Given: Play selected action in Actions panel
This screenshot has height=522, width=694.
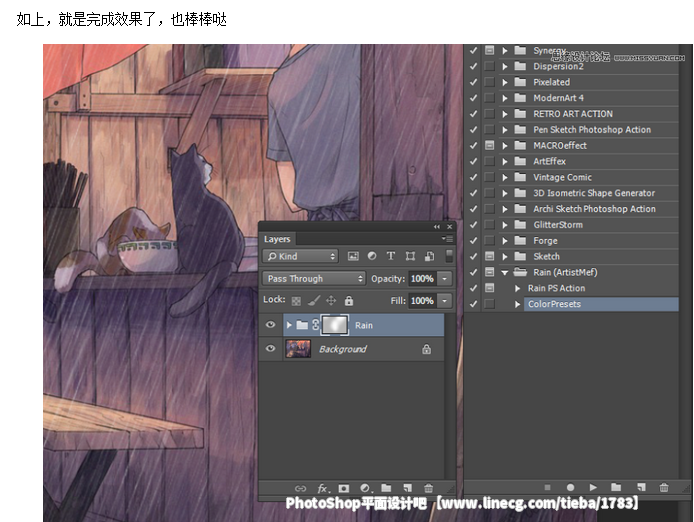Looking at the screenshot, I should 593,487.
